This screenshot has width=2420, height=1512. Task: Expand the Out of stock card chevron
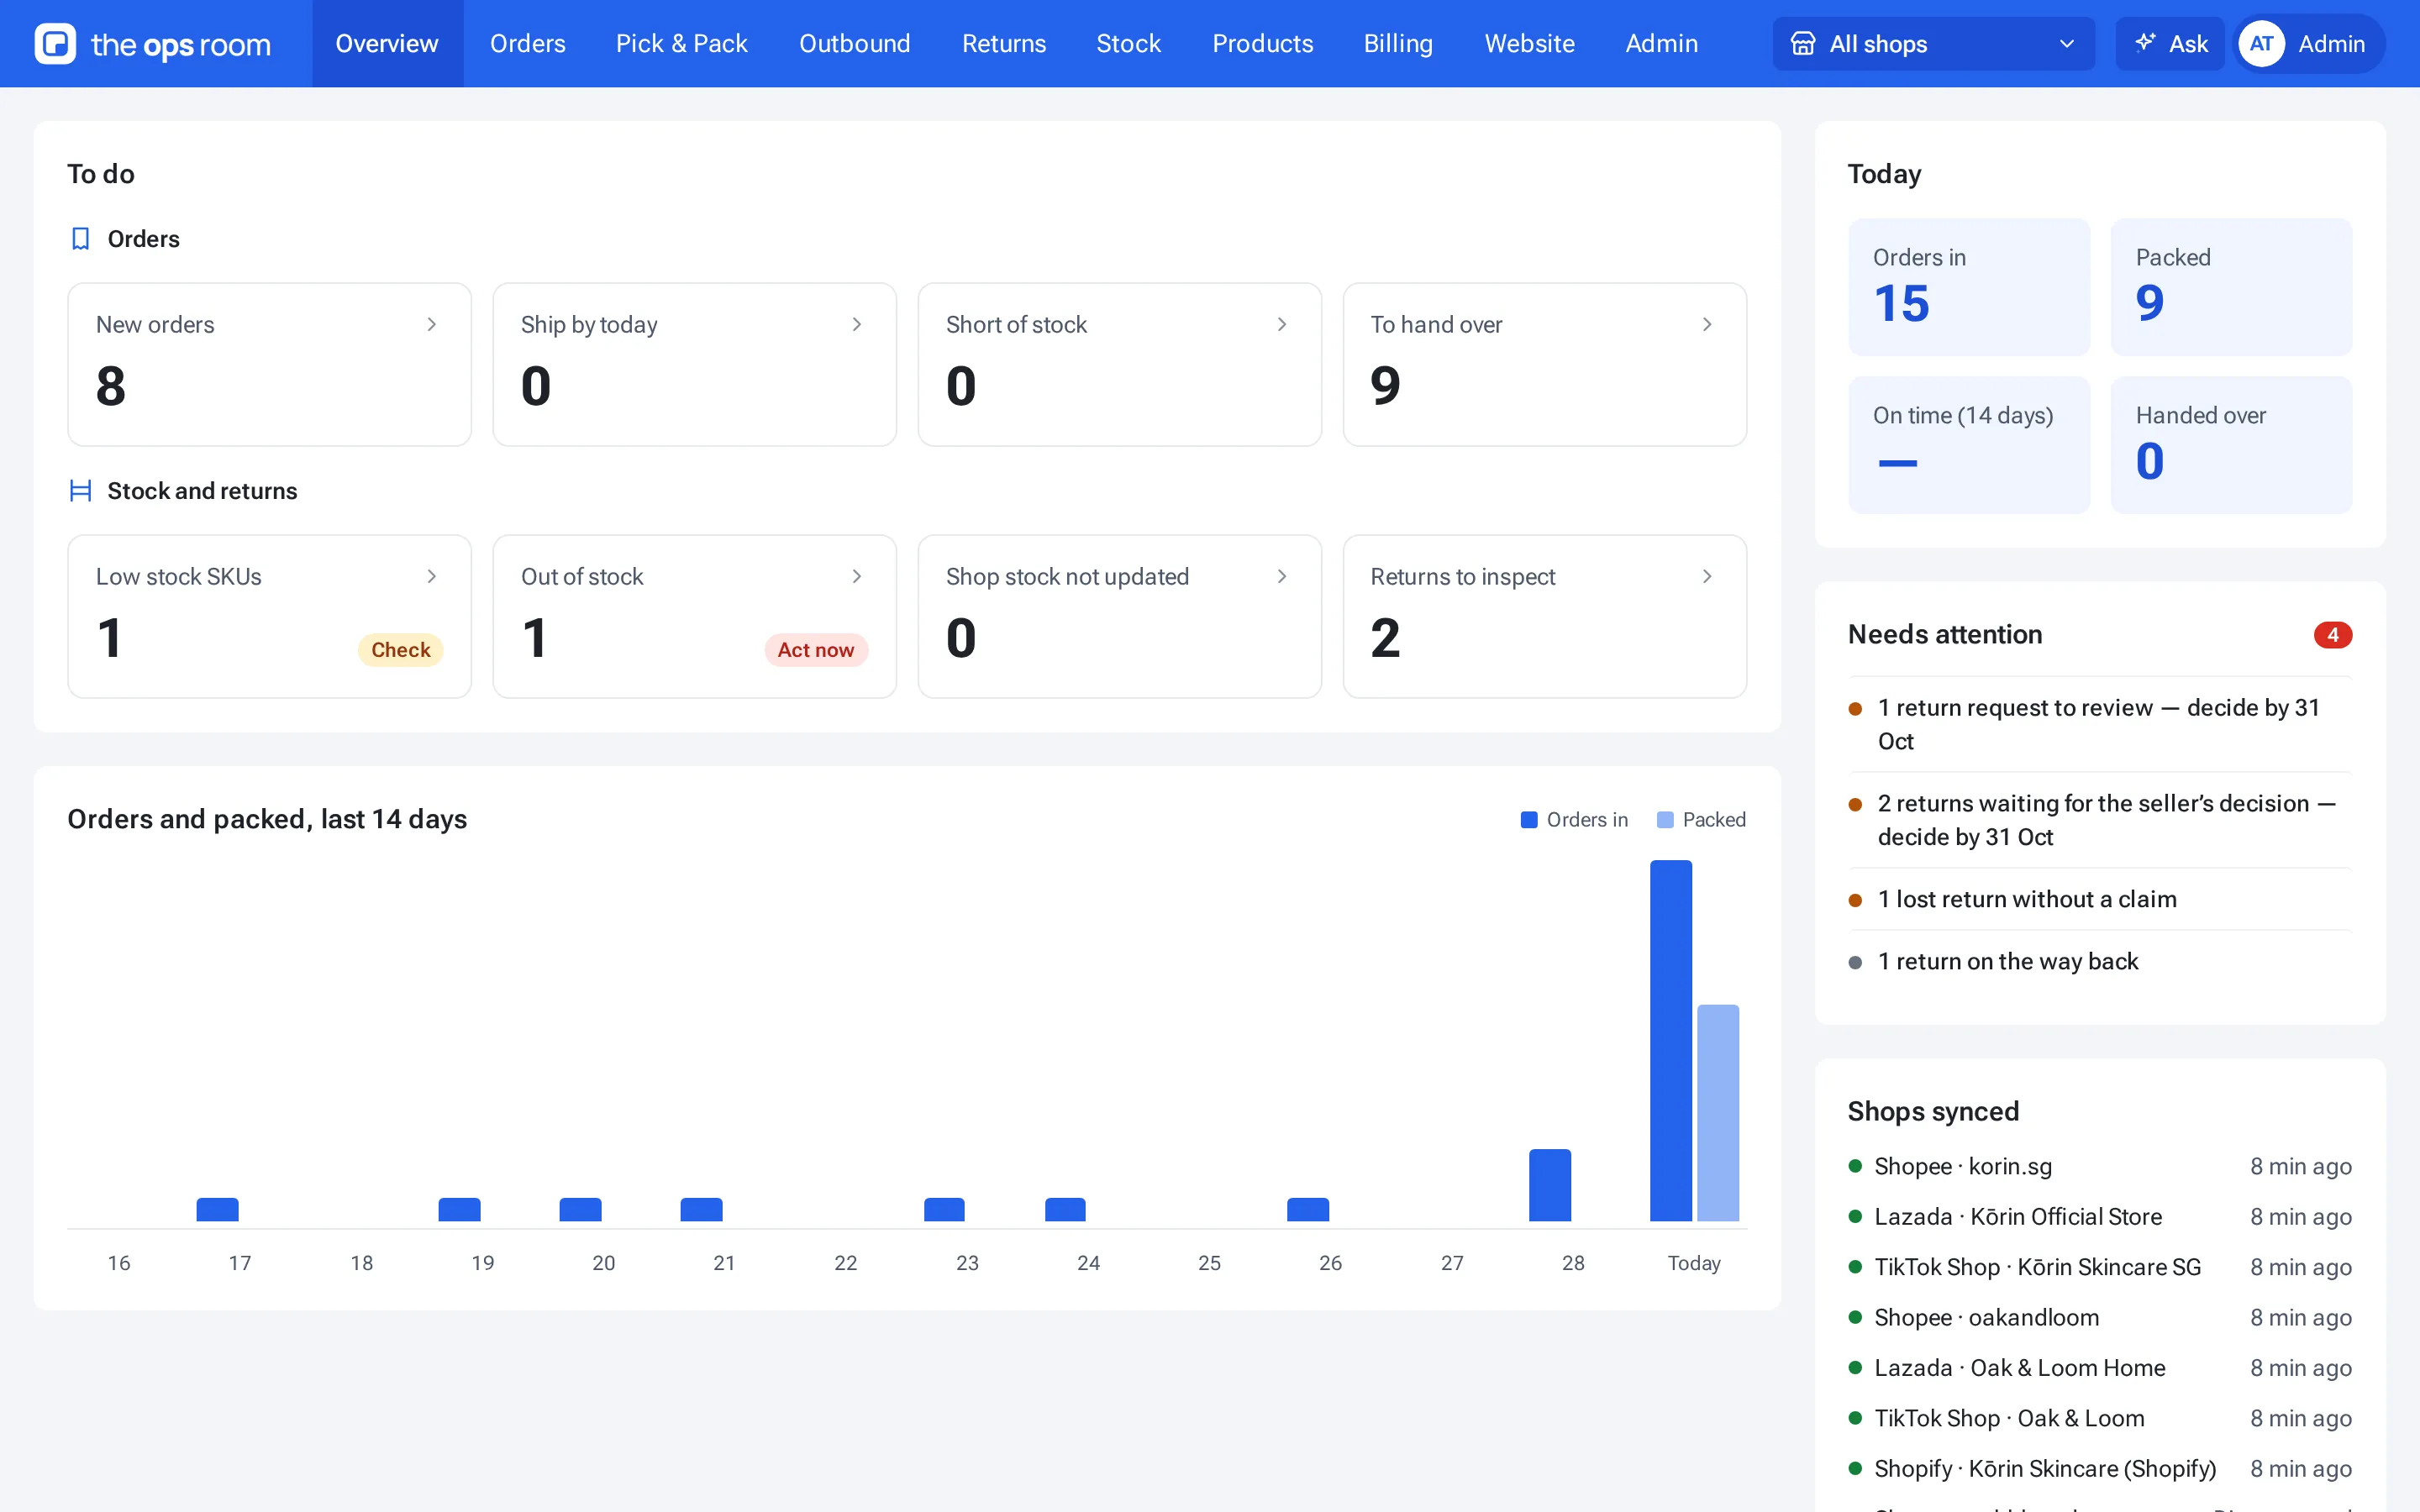pyautogui.click(x=857, y=576)
